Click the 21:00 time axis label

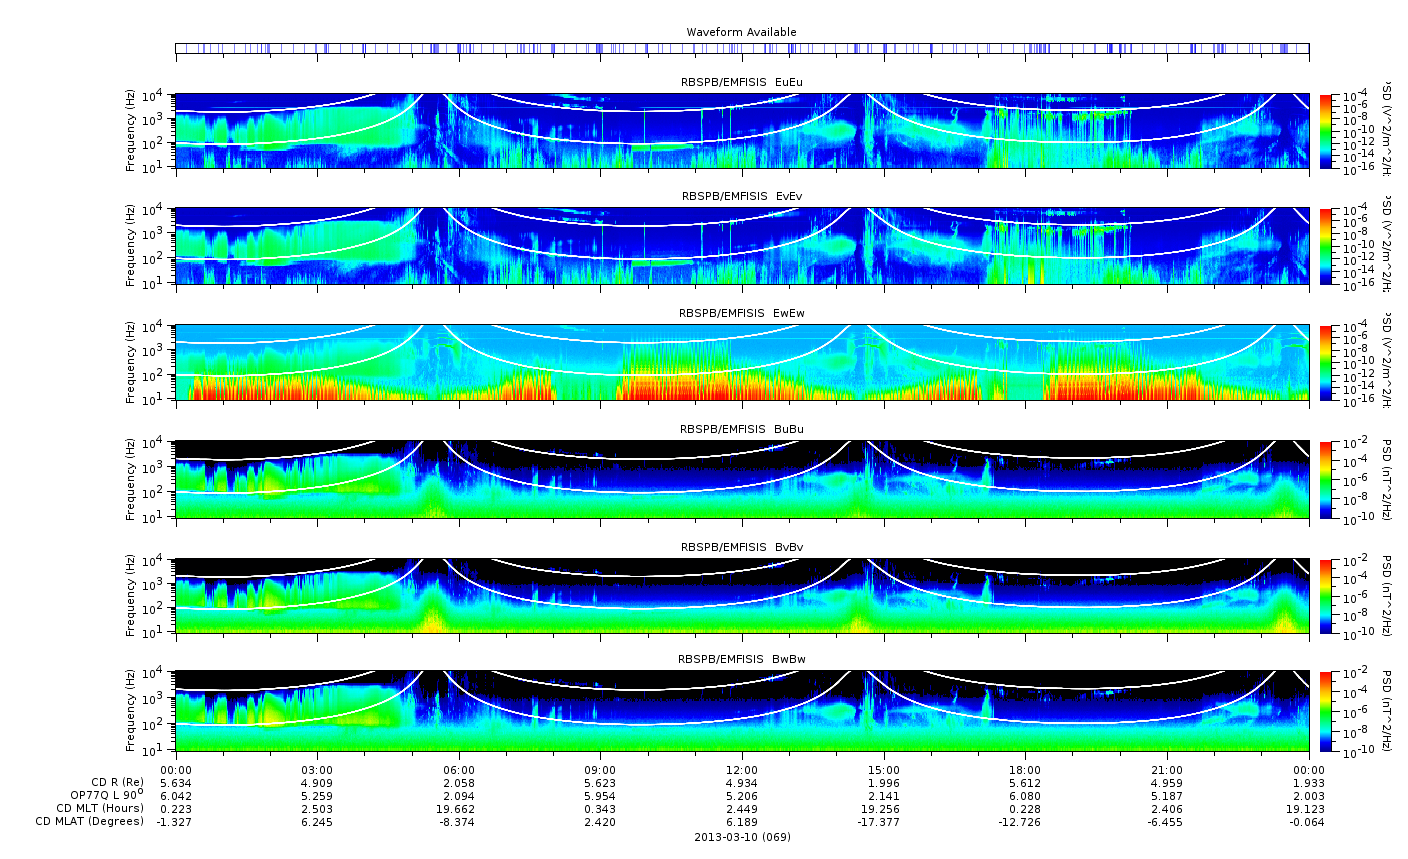(x=1167, y=770)
